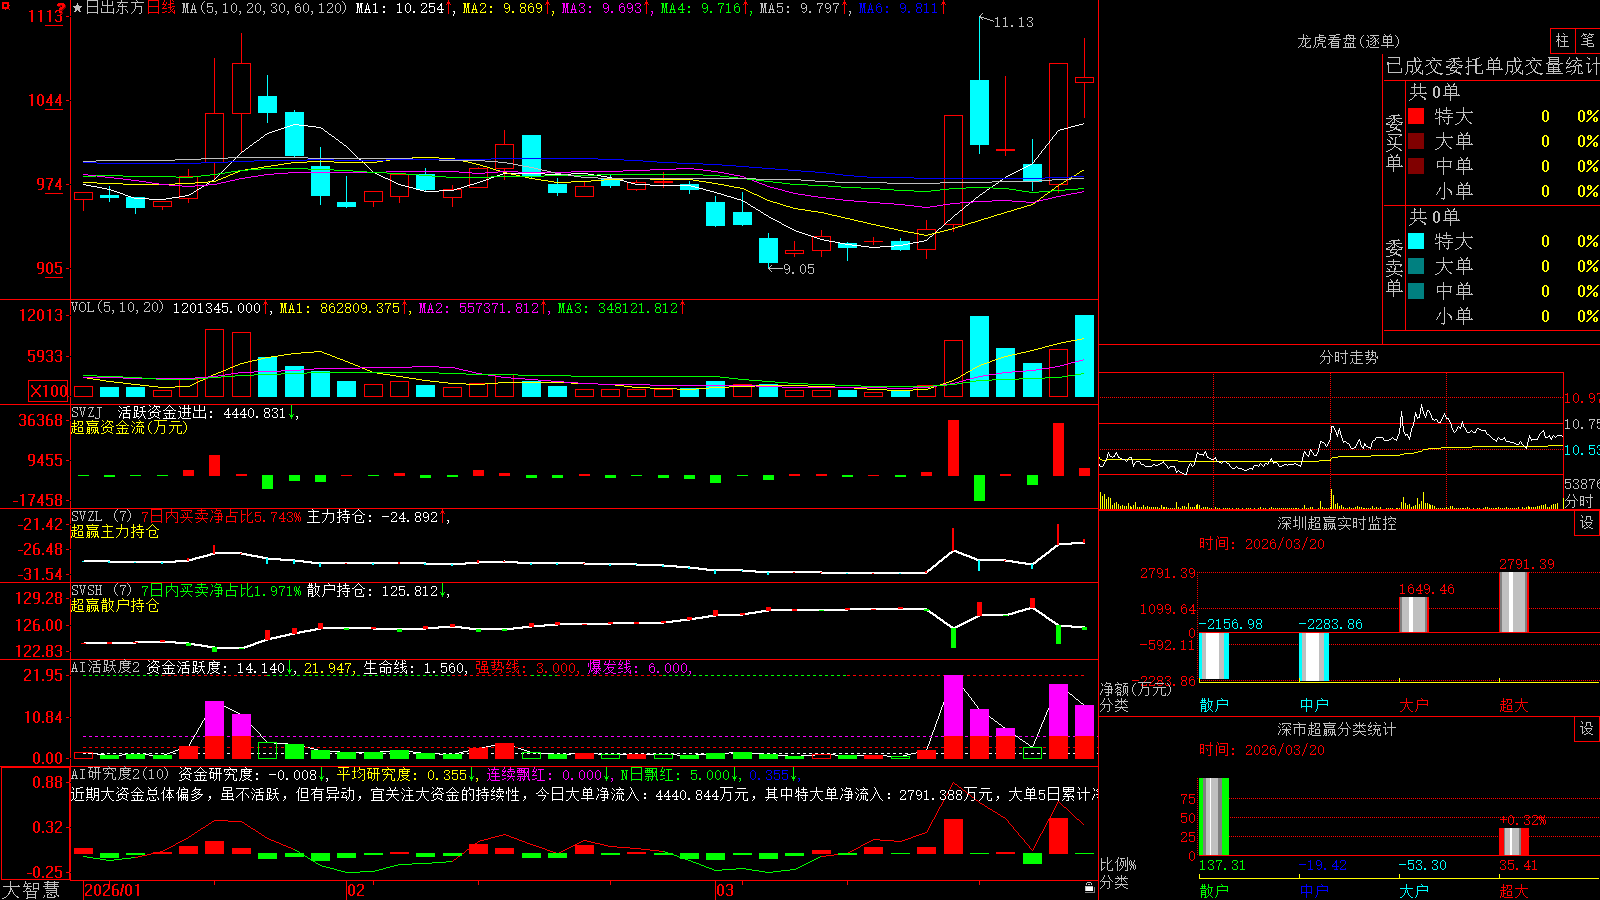1600x900 pixels.
Task: Click the SVSH (7) indicator label
Action: click(101, 590)
